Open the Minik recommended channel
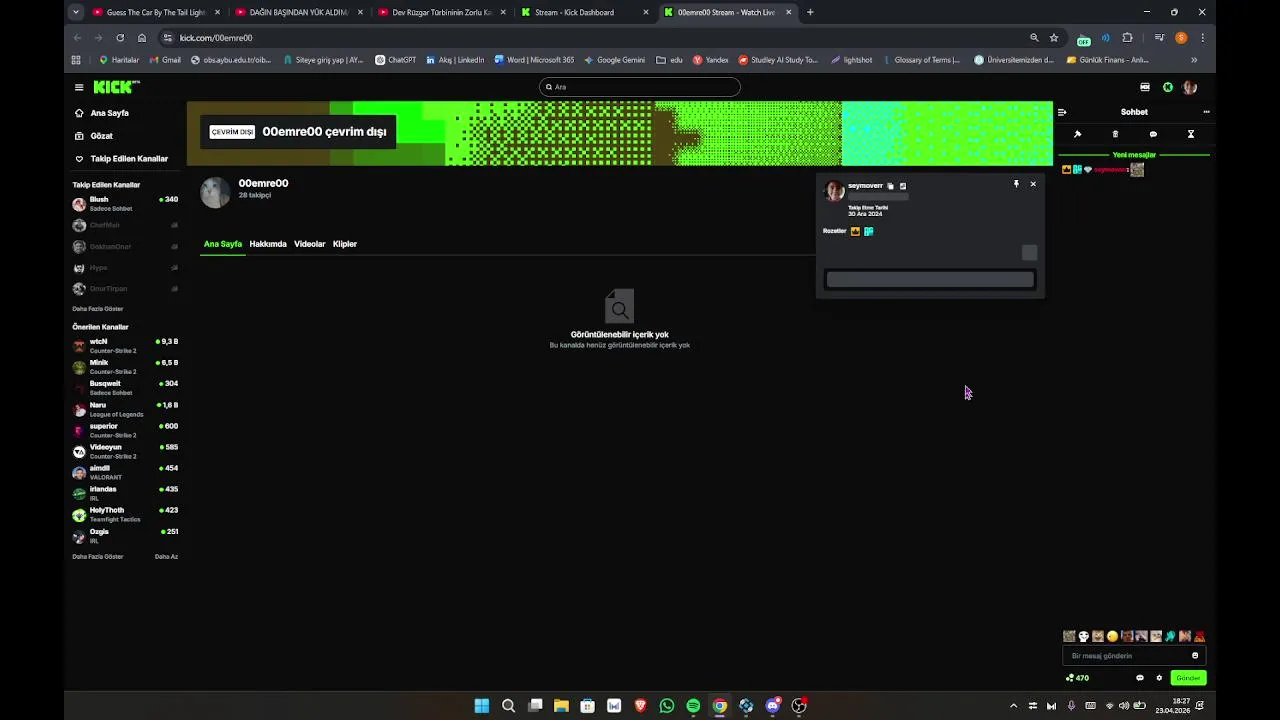The height and width of the screenshot is (720, 1280). click(x=125, y=367)
